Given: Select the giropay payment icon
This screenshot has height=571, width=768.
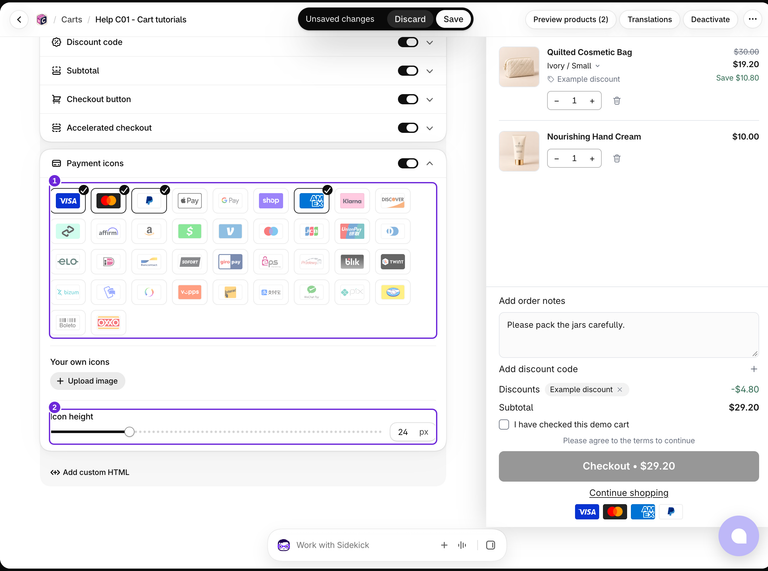Looking at the screenshot, I should (230, 262).
